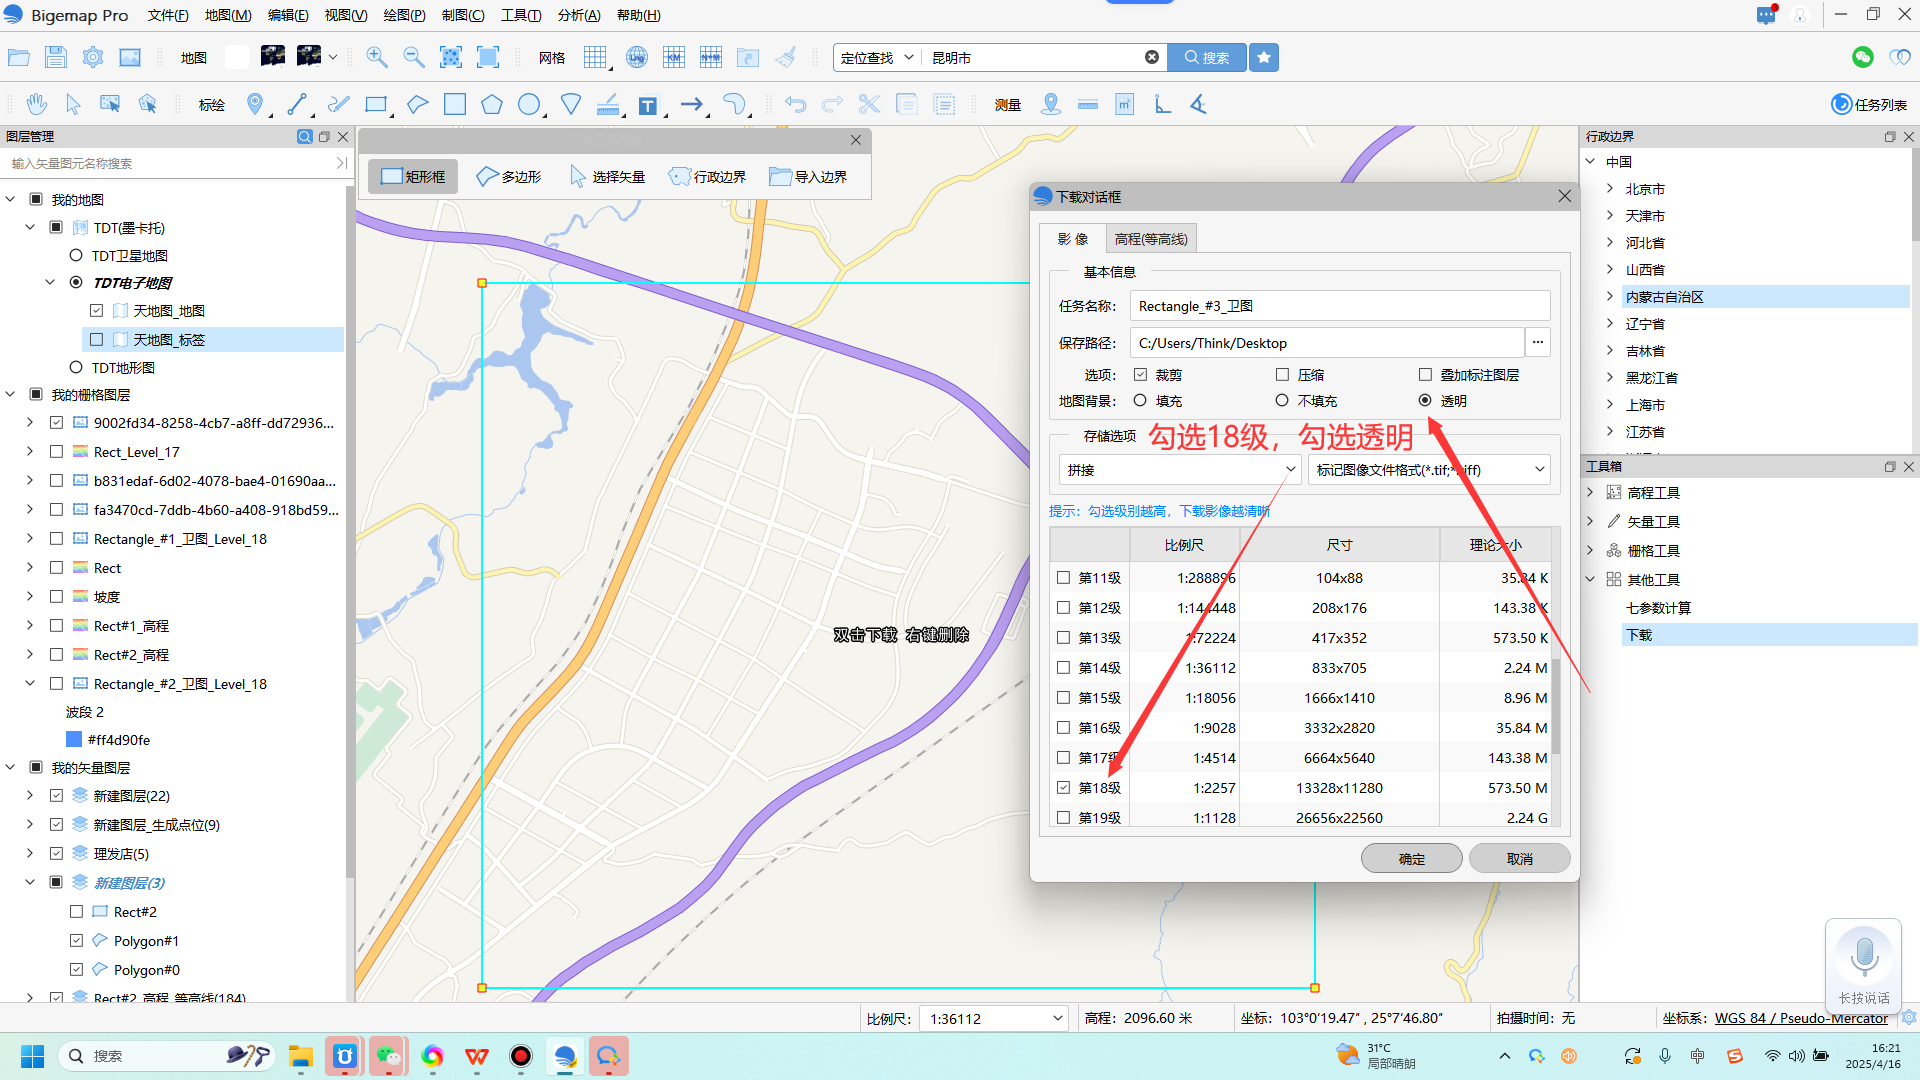This screenshot has height=1080, width=1920.
Task: Click the zoom in magnifier icon
Action: point(376,57)
